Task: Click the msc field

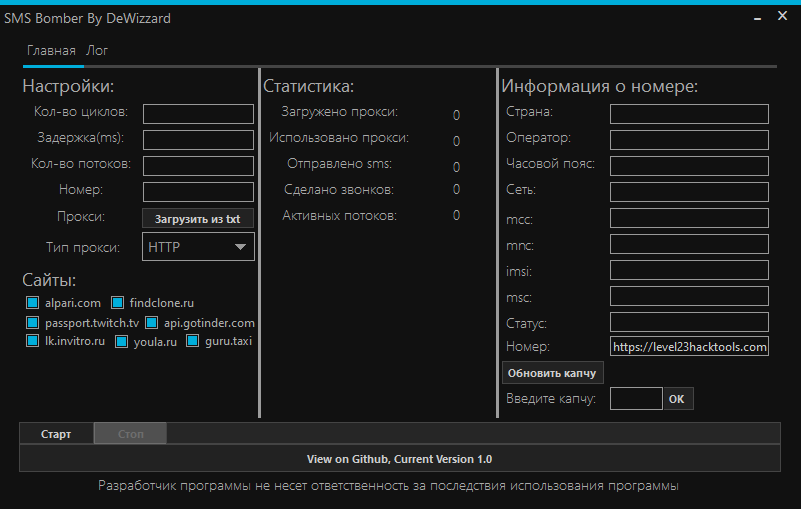Action: pos(689,296)
